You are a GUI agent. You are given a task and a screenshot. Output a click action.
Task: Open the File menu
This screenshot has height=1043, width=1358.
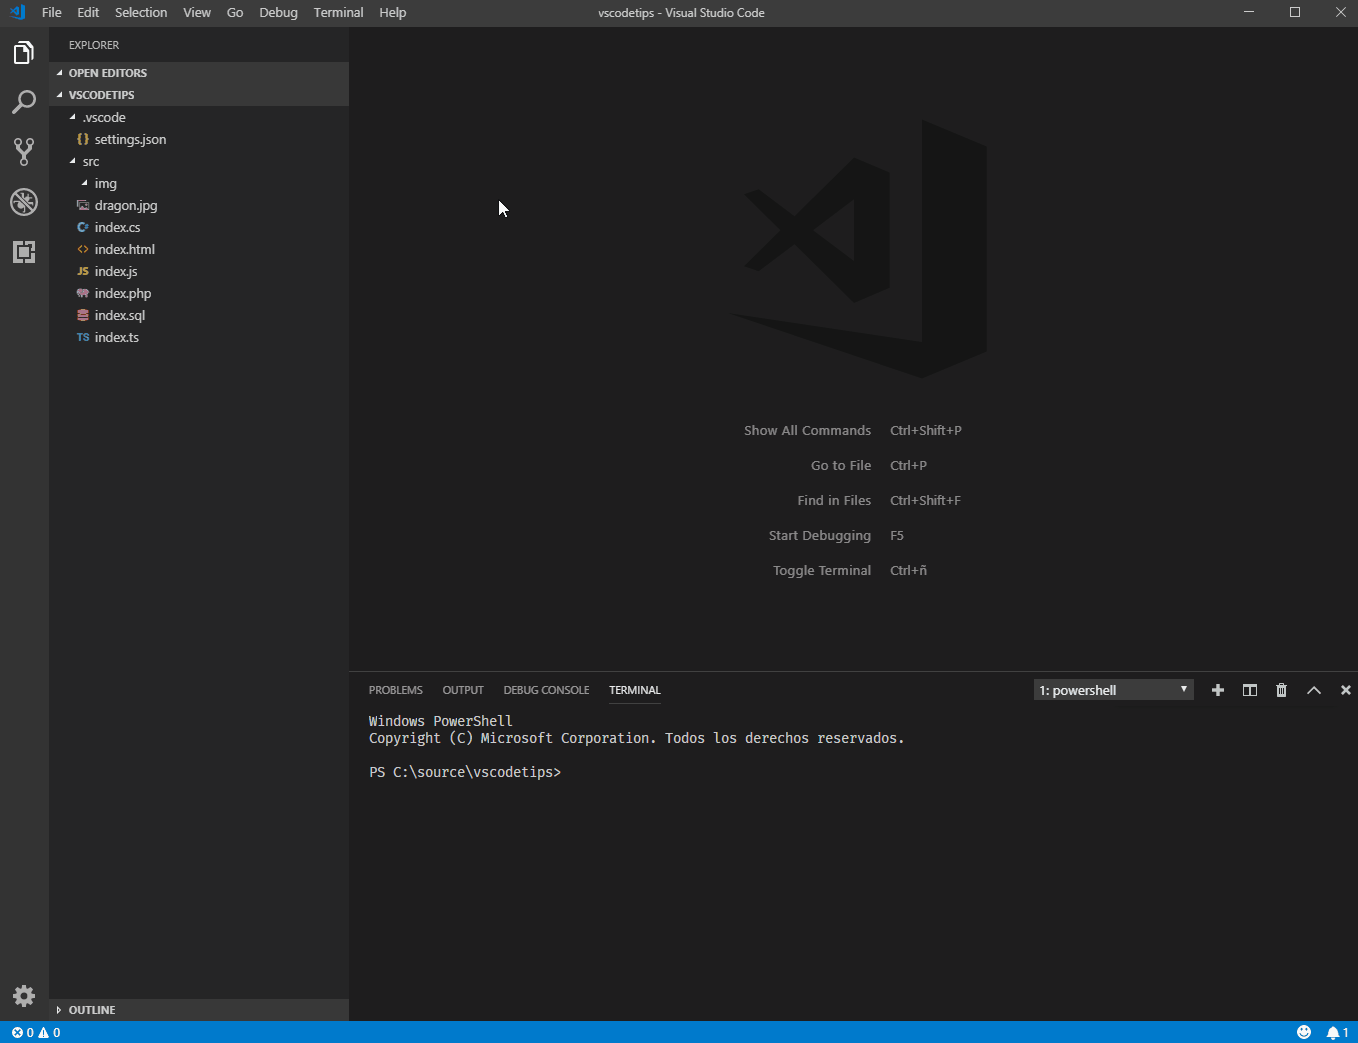(x=52, y=12)
